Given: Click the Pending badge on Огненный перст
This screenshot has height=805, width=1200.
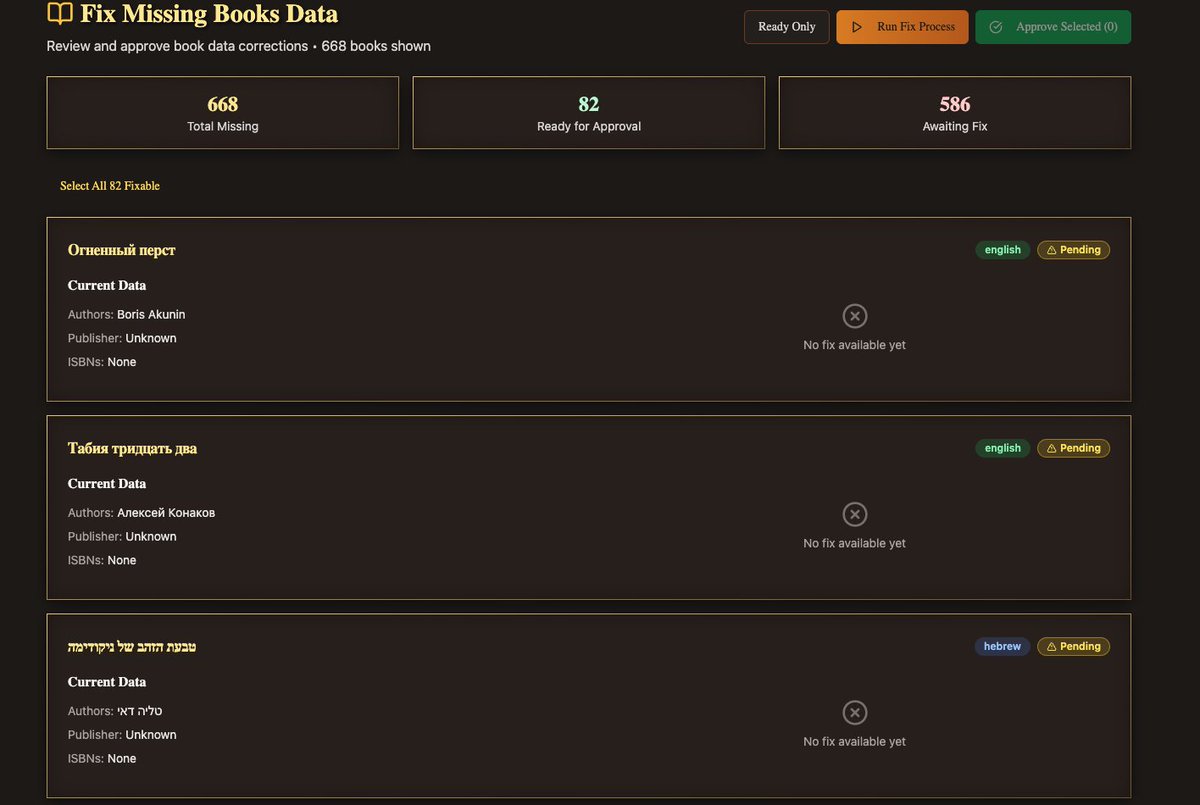Looking at the screenshot, I should tap(1073, 250).
